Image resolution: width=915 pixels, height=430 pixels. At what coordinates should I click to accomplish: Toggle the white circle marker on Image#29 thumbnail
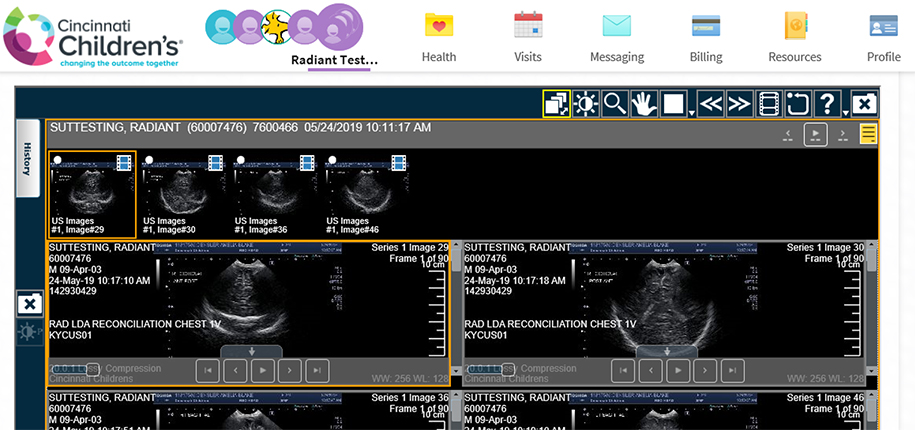[x=58, y=160]
